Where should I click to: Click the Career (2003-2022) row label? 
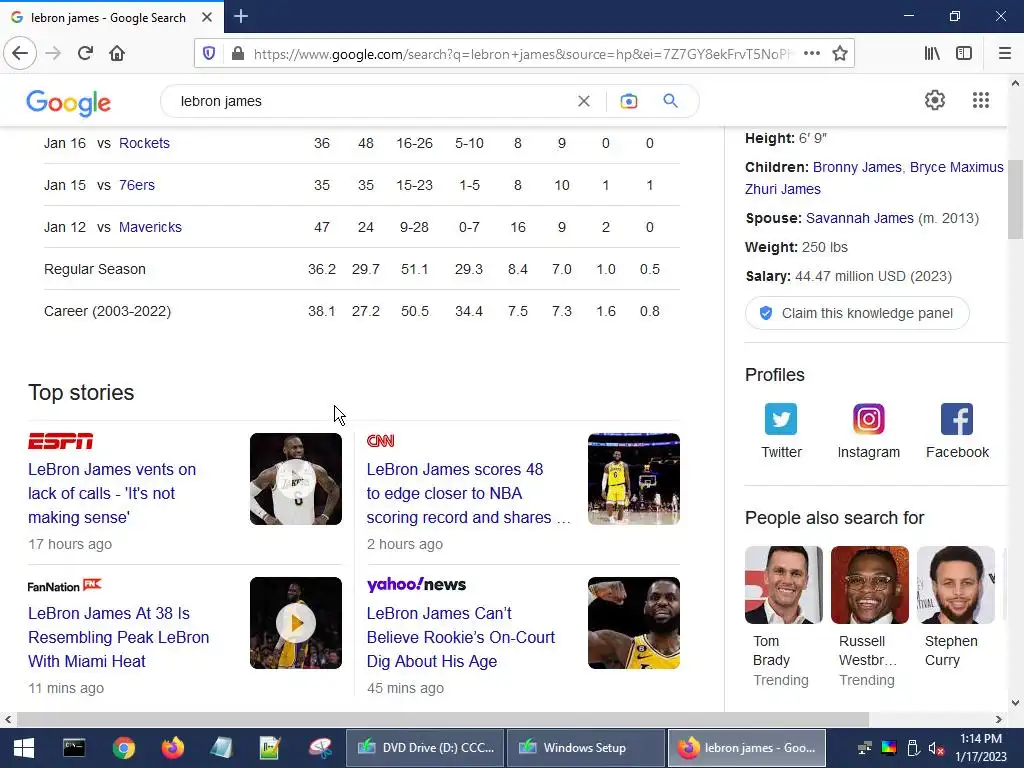tap(107, 311)
